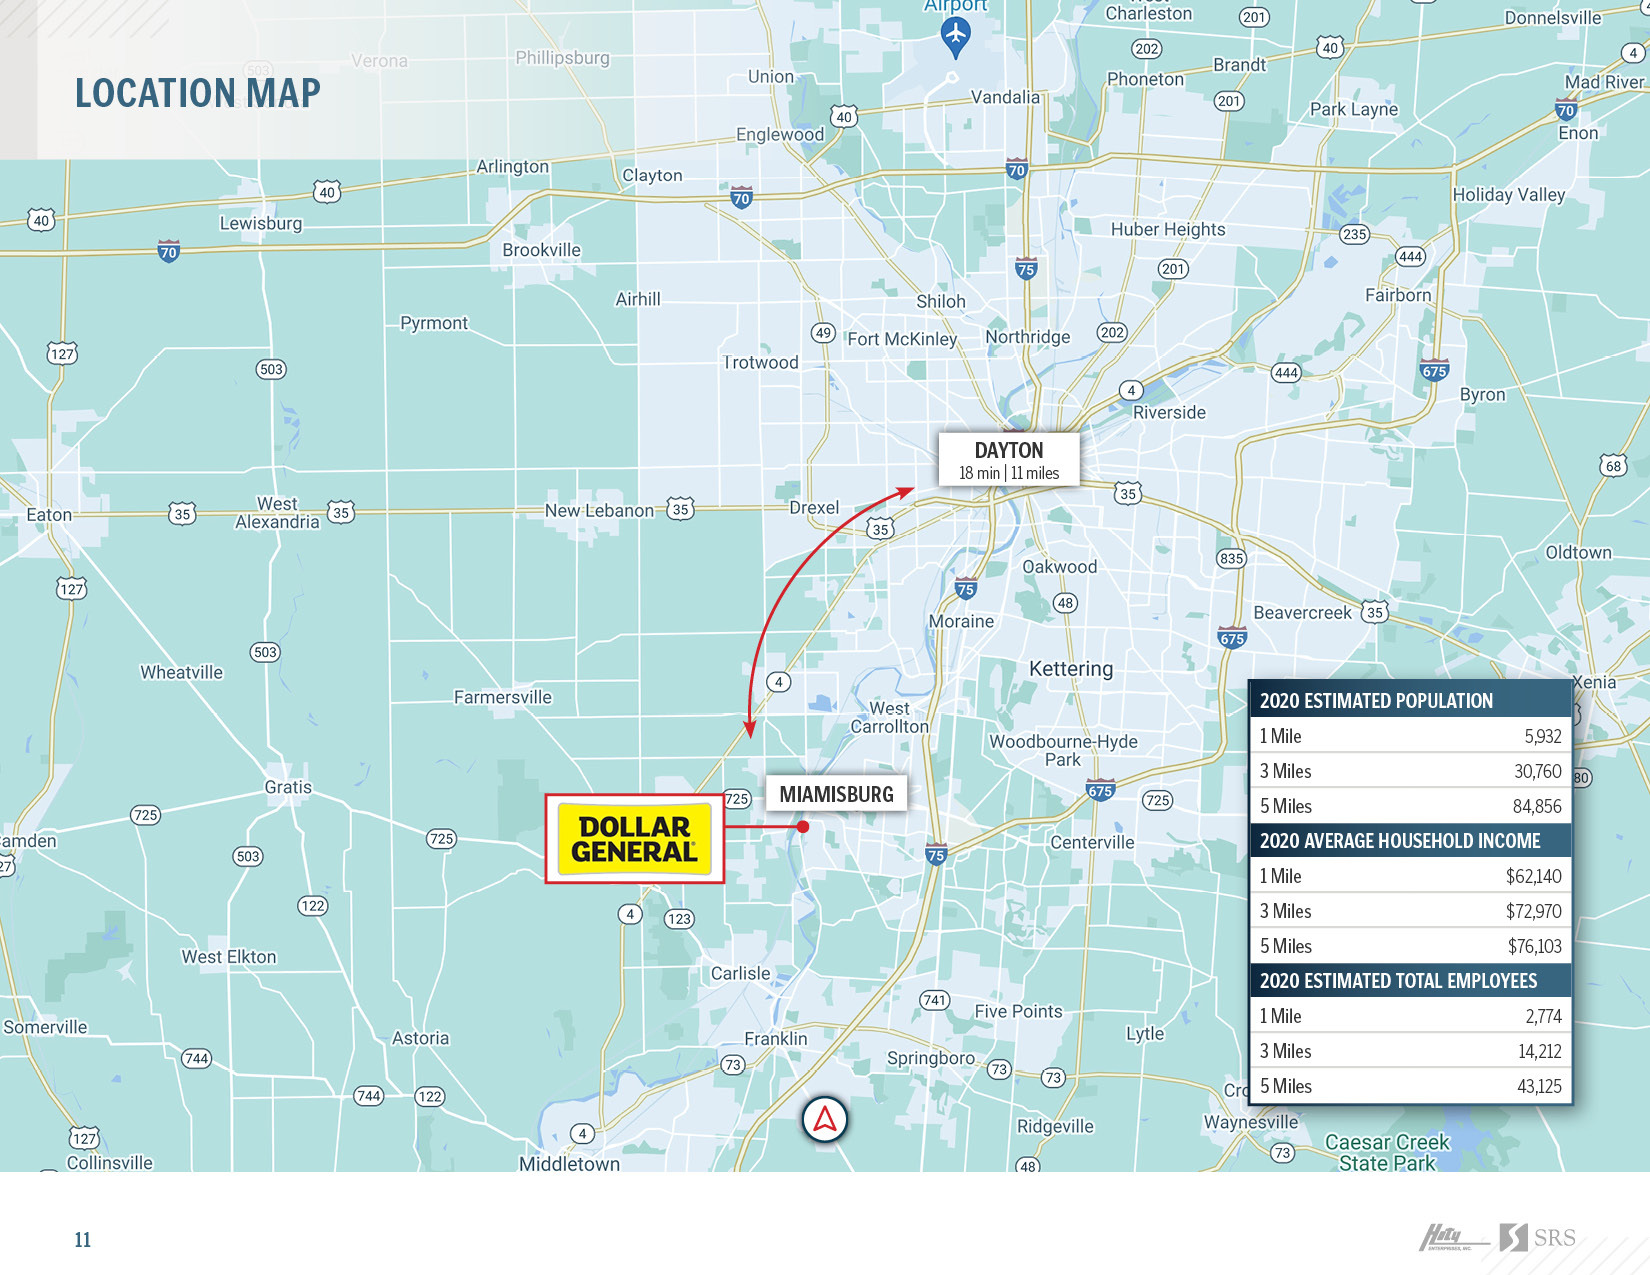The height and width of the screenshot is (1275, 1650).
Task: Click the 5 Miles employees value 43,125
Action: point(1539,1086)
